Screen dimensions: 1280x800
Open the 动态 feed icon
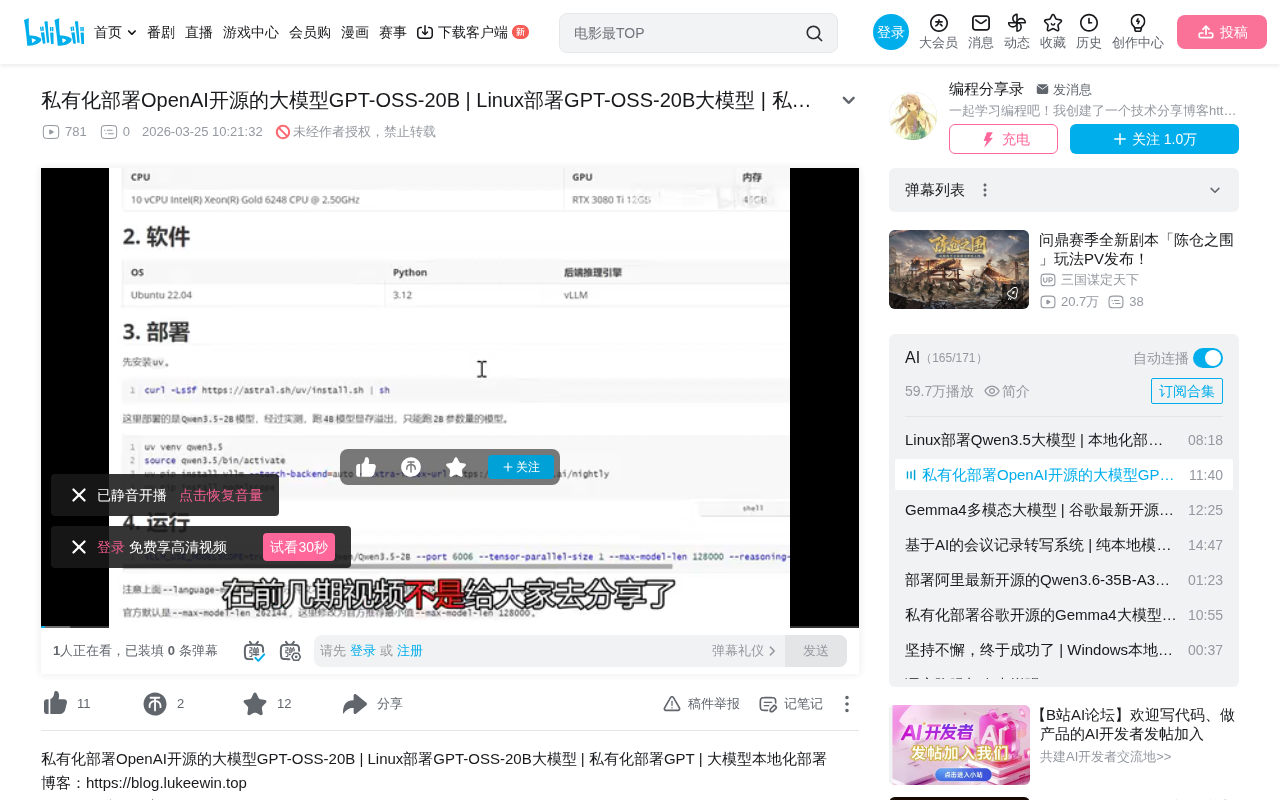[x=1017, y=32]
